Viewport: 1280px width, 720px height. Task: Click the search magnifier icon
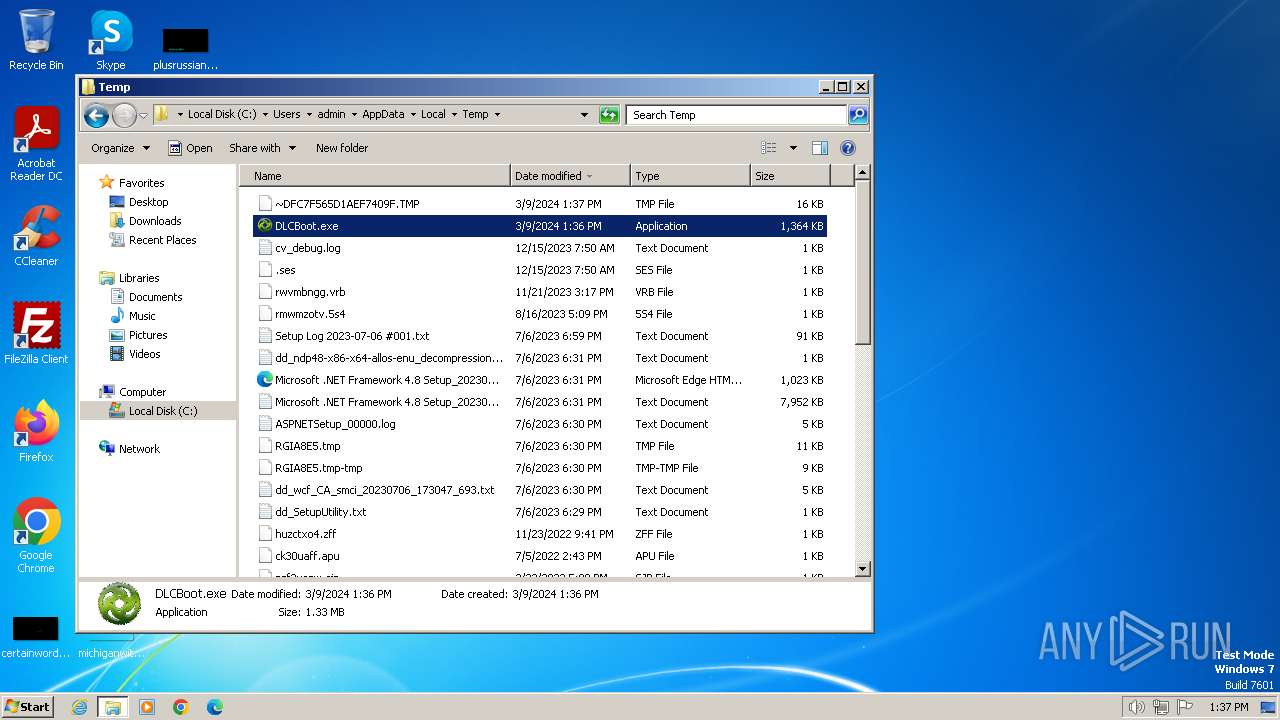pos(858,115)
